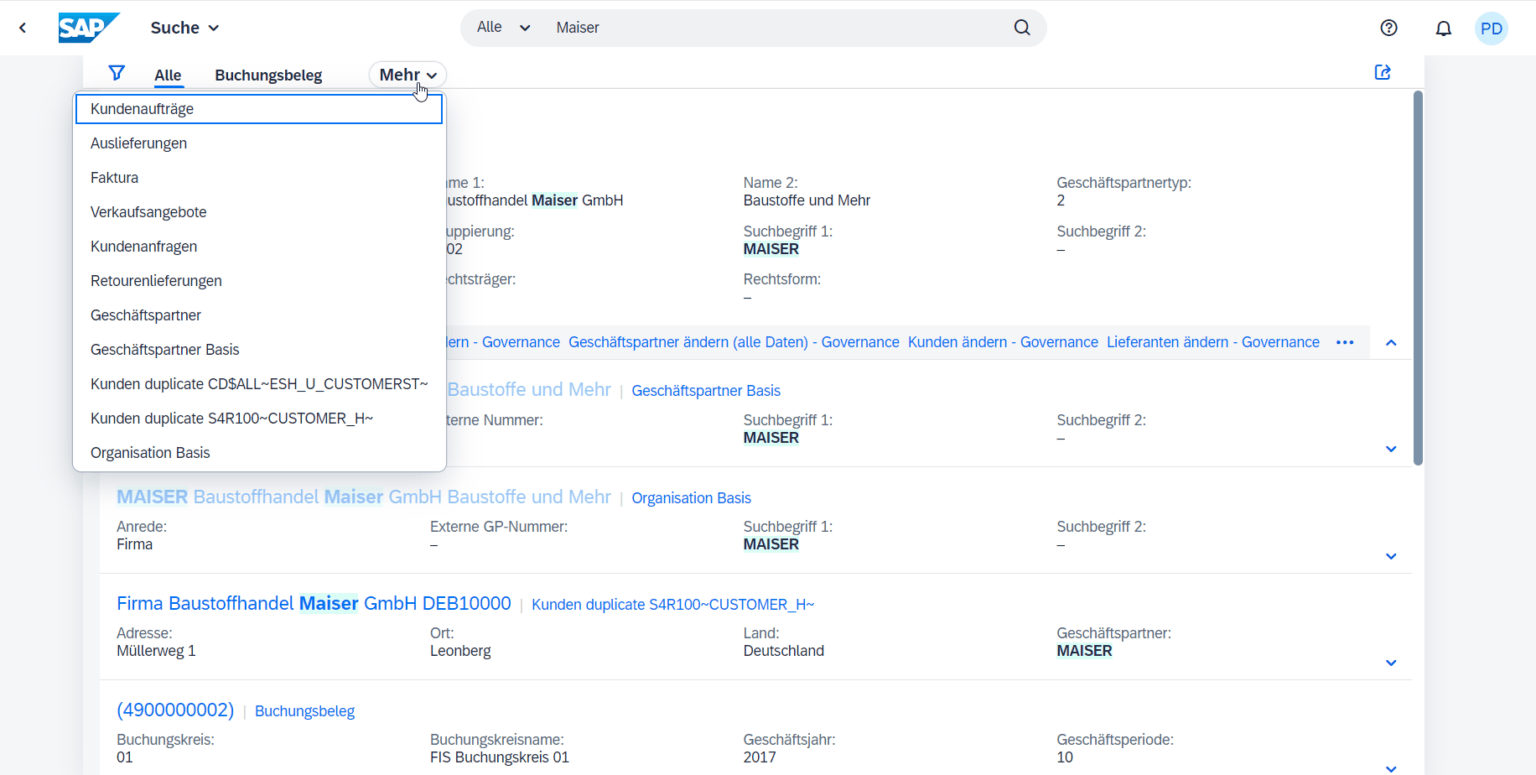The image size is (1536, 775).
Task: Click the Geschäftspartner Basis category link
Action: (x=706, y=391)
